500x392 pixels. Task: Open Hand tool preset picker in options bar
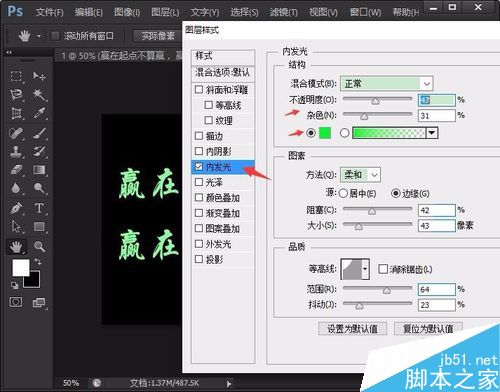tap(39, 36)
